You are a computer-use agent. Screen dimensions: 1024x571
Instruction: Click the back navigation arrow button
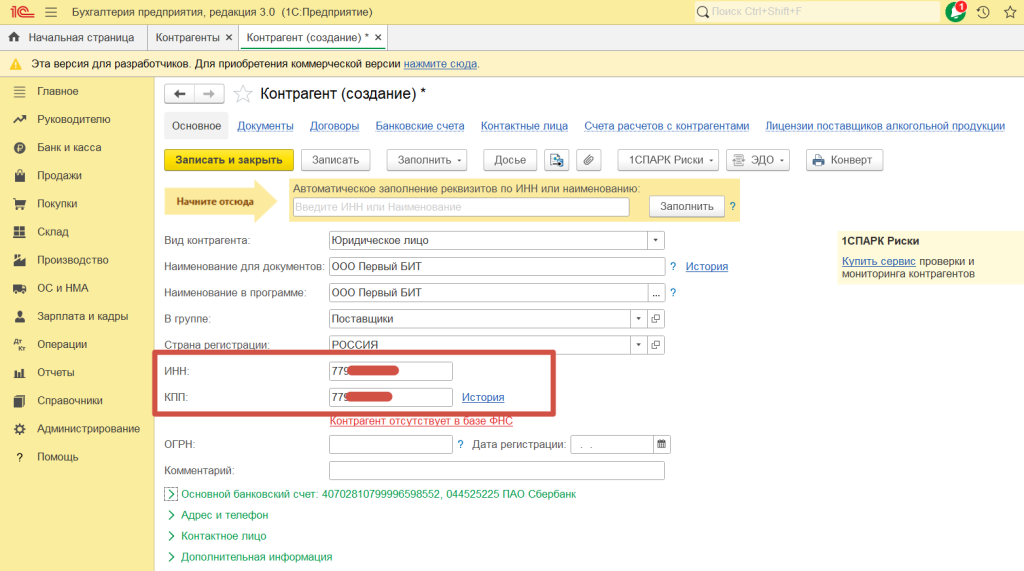tap(180, 94)
